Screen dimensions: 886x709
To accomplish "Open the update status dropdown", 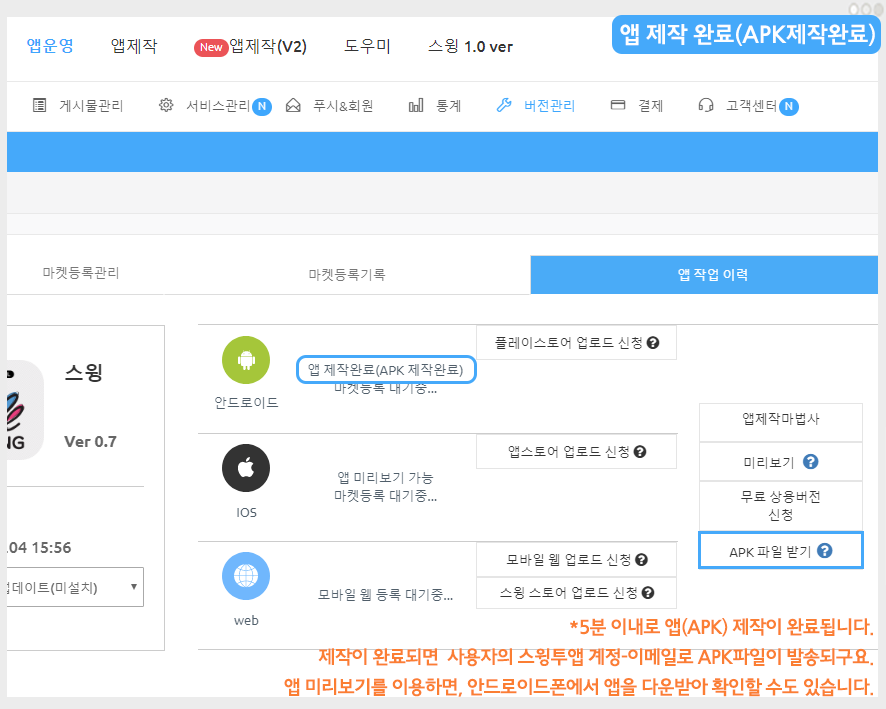I will tap(75, 587).
